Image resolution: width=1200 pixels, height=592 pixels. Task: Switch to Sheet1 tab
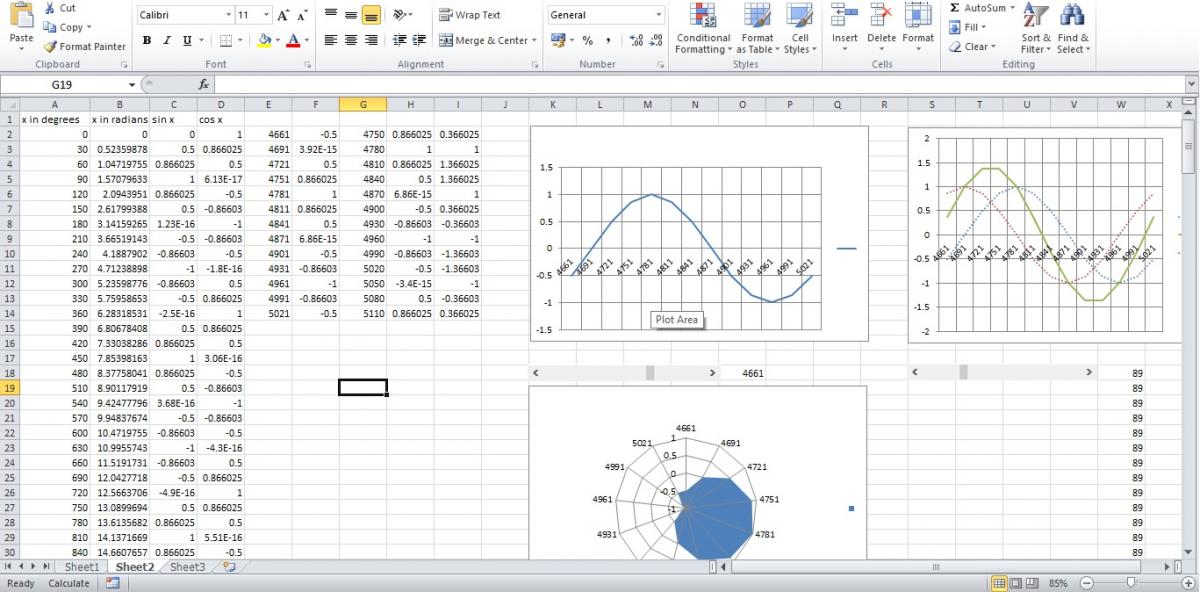pyautogui.click(x=82, y=567)
